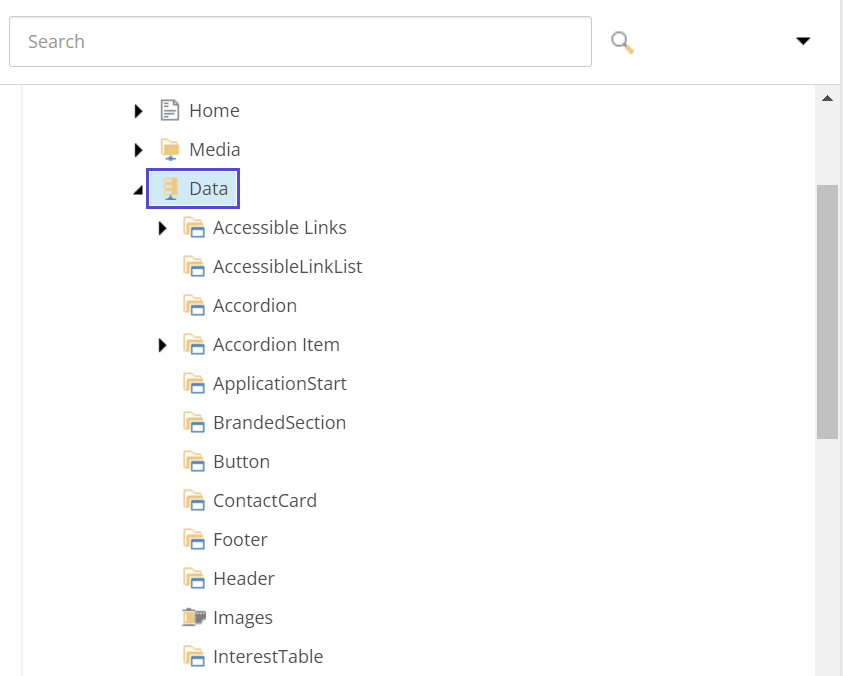Image resolution: width=843 pixels, height=676 pixels.
Task: Select Images in the tree
Action: tap(243, 618)
